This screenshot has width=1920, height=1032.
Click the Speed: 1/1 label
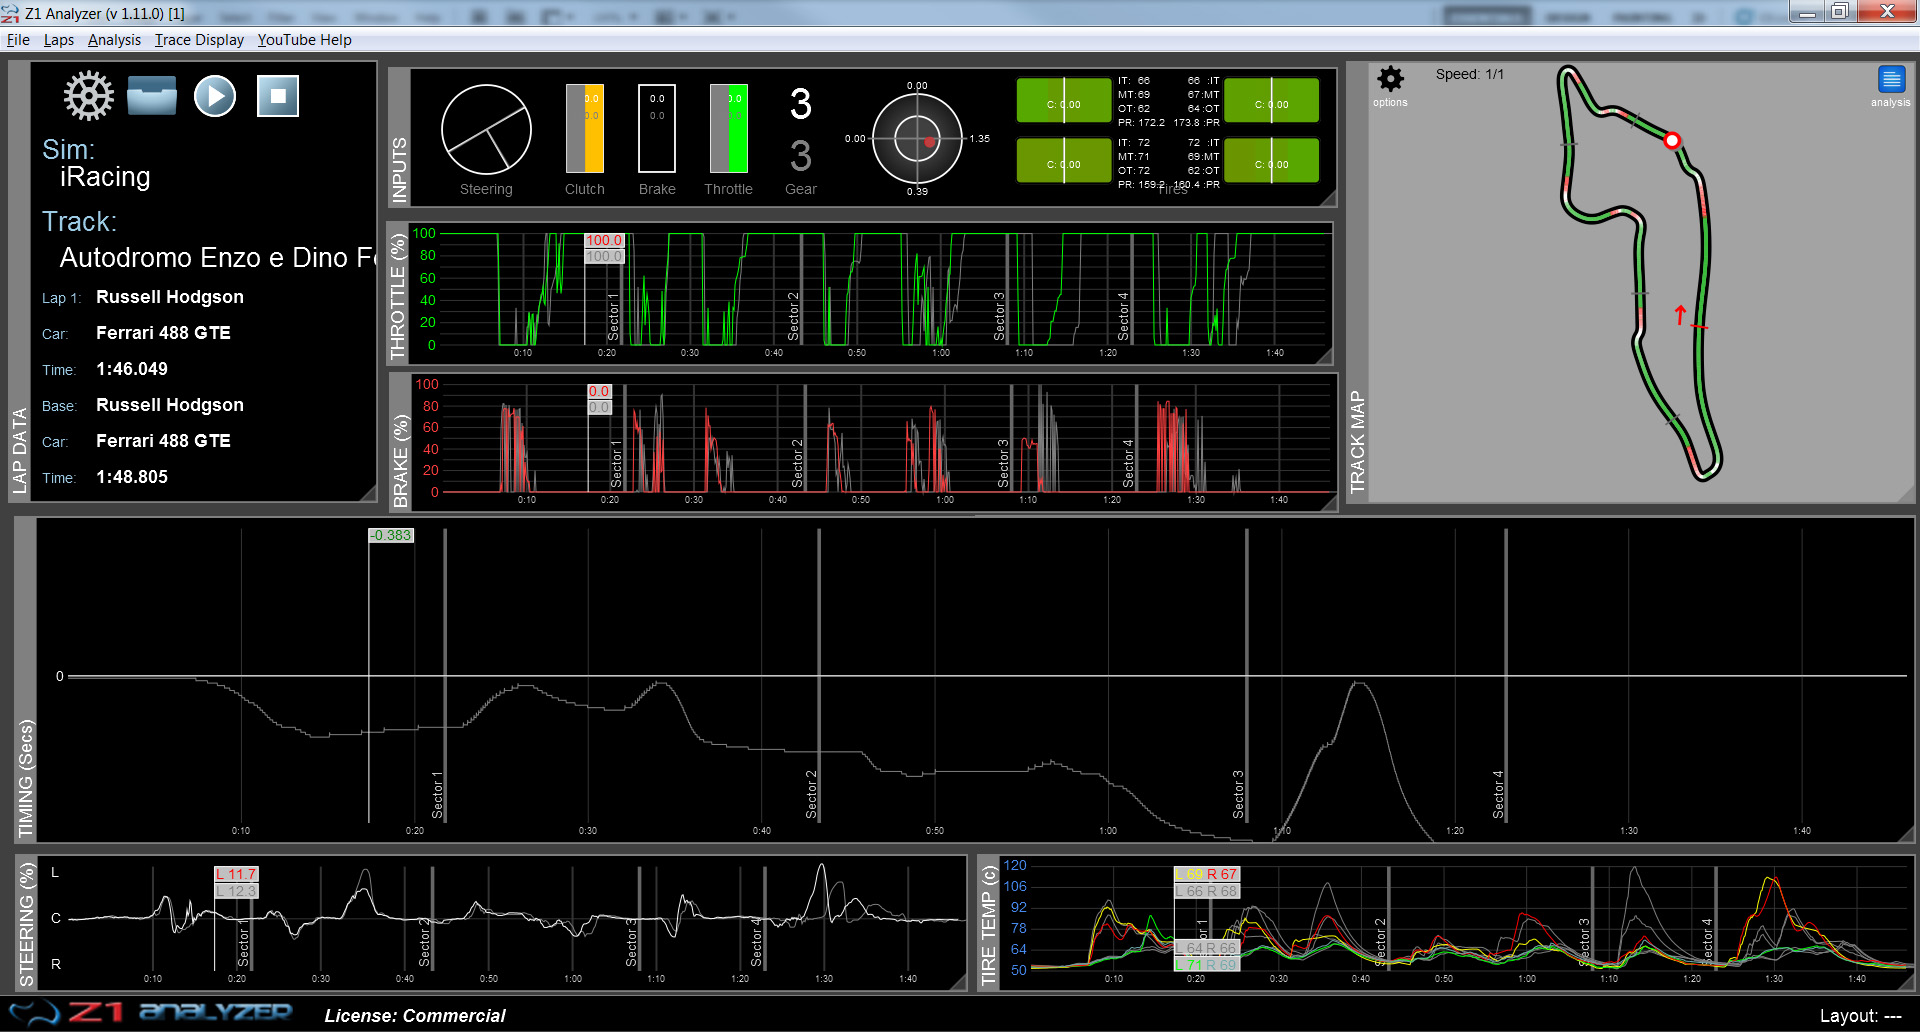[x=1469, y=74]
